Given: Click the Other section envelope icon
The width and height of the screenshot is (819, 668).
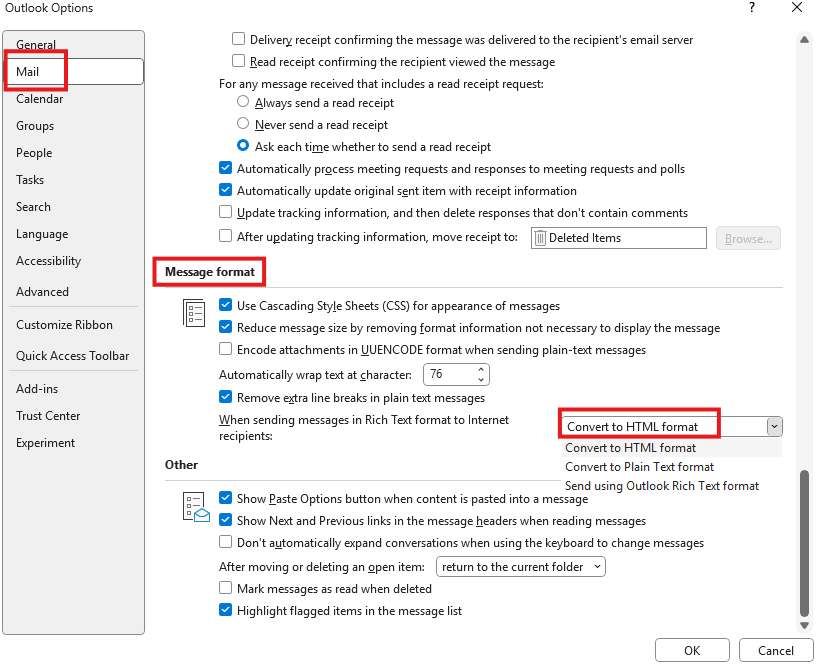Looking at the screenshot, I should 196,507.
